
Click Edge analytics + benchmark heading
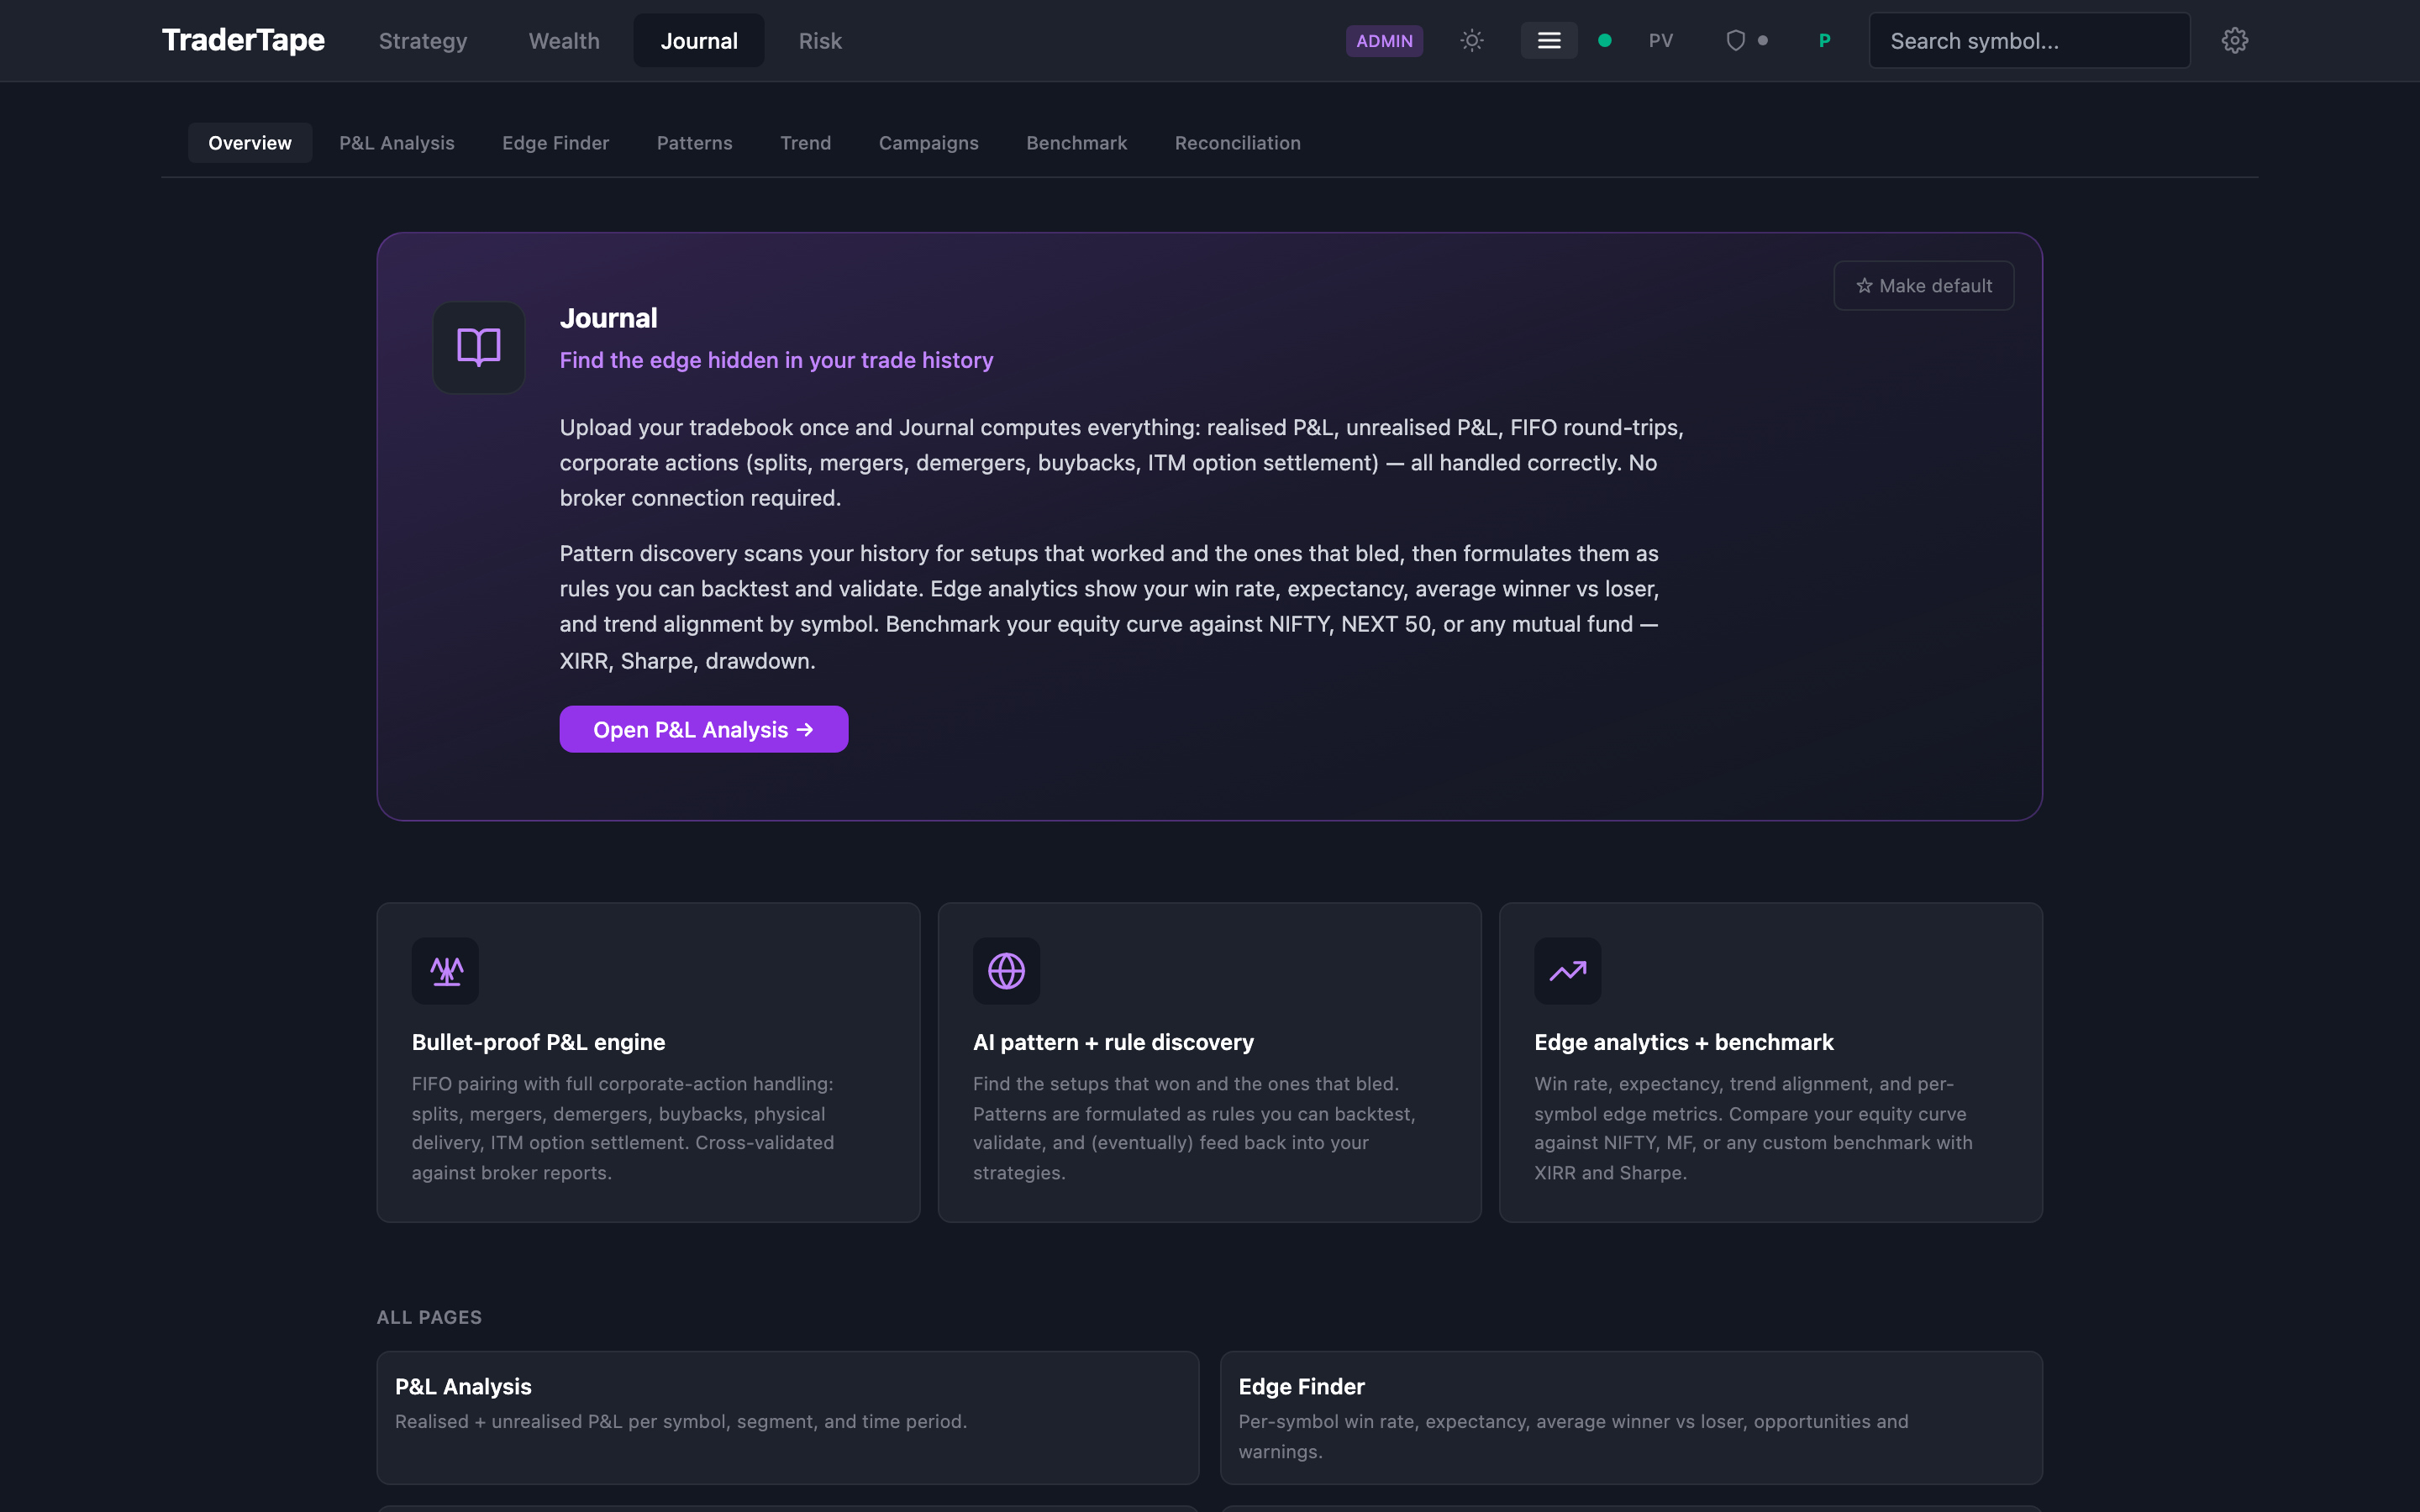coord(1684,1042)
